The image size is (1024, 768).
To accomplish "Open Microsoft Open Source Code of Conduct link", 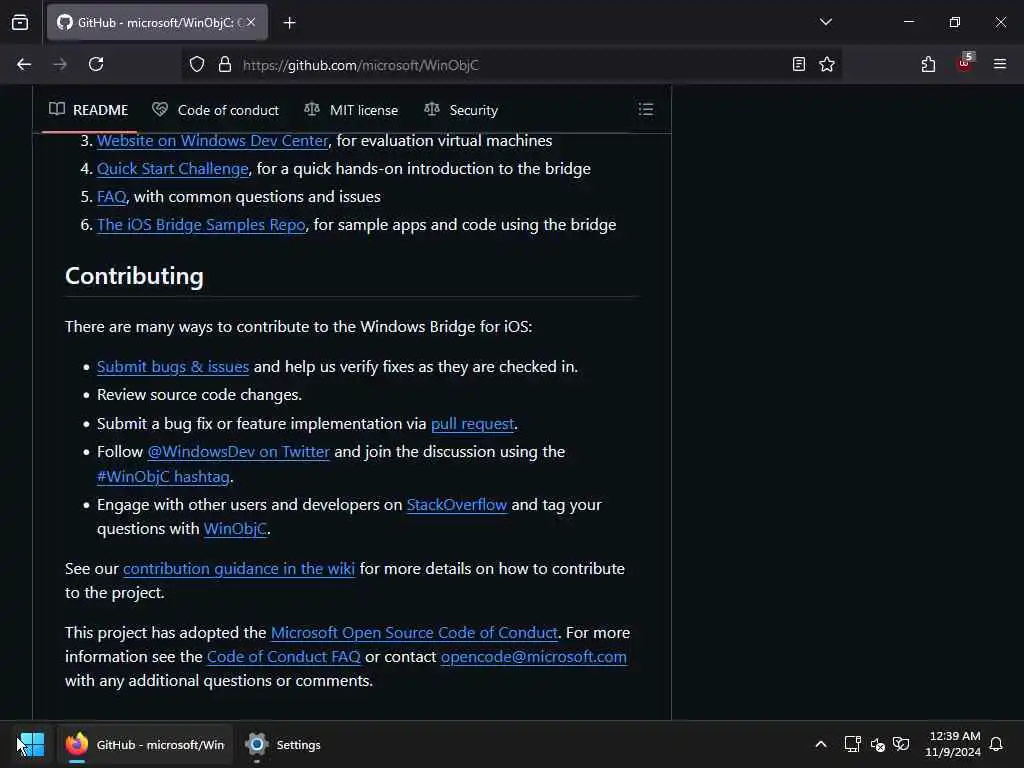I will pos(414,632).
